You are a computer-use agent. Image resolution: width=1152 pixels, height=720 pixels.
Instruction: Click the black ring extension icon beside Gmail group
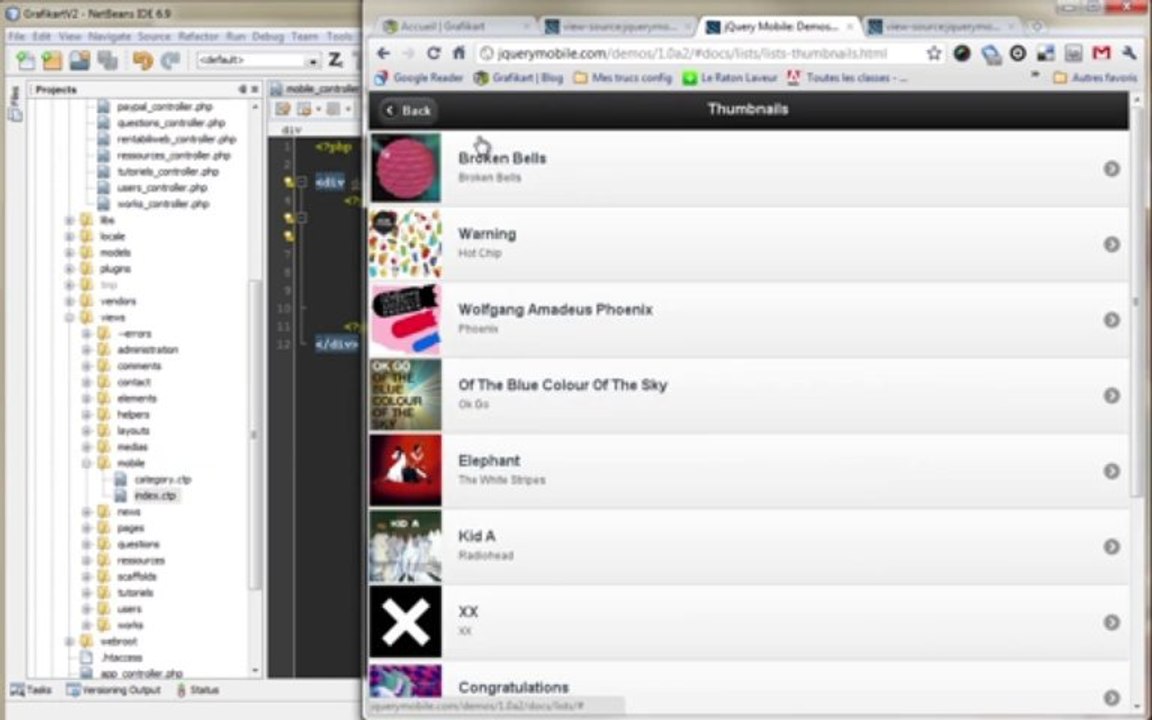coord(1018,53)
